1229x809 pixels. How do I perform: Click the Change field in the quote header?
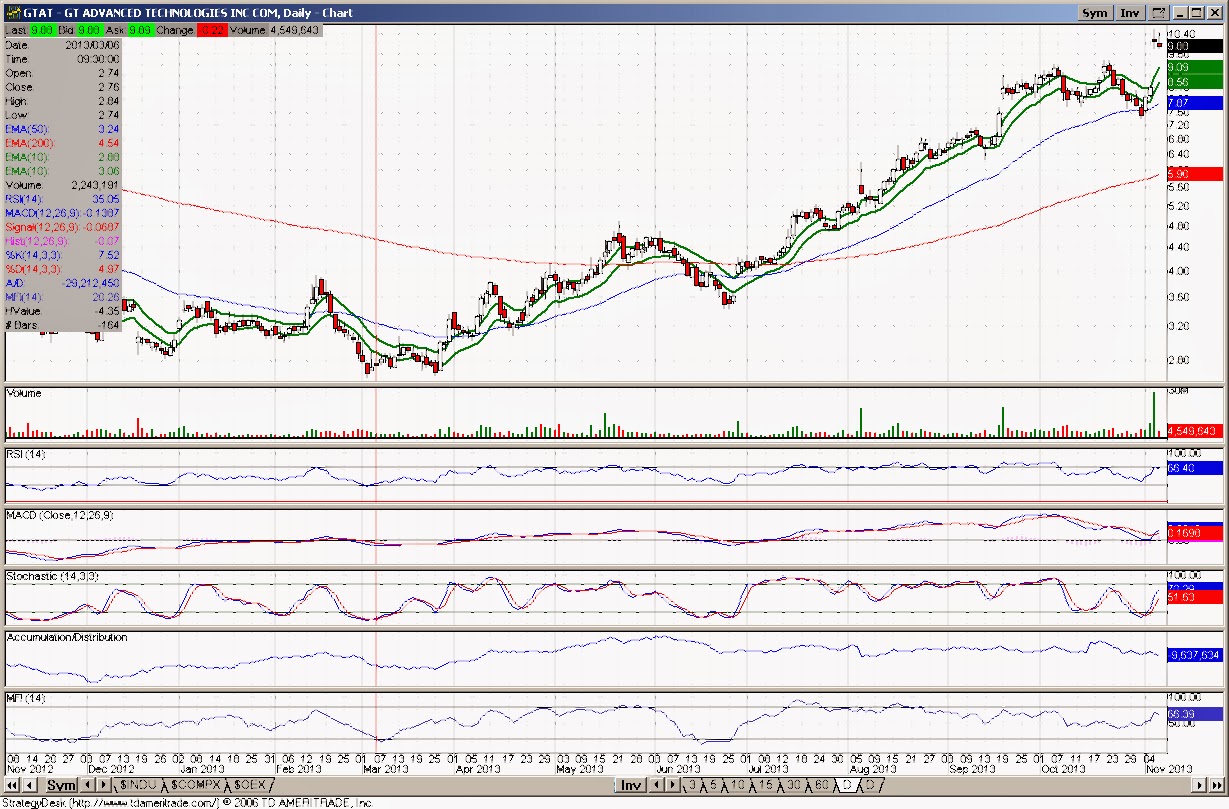pyautogui.click(x=191, y=31)
